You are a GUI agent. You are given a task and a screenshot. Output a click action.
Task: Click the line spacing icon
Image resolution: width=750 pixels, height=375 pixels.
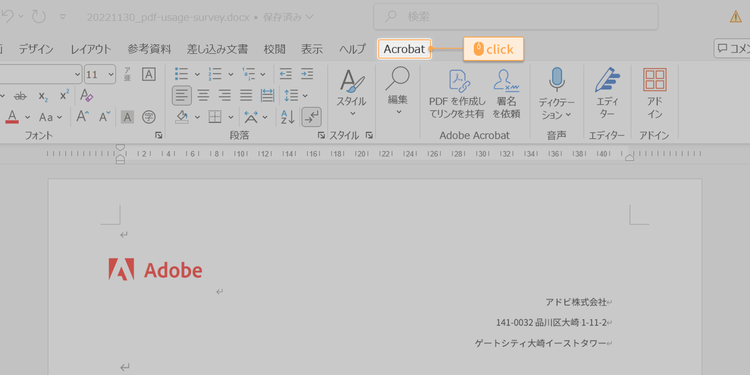click(x=291, y=96)
